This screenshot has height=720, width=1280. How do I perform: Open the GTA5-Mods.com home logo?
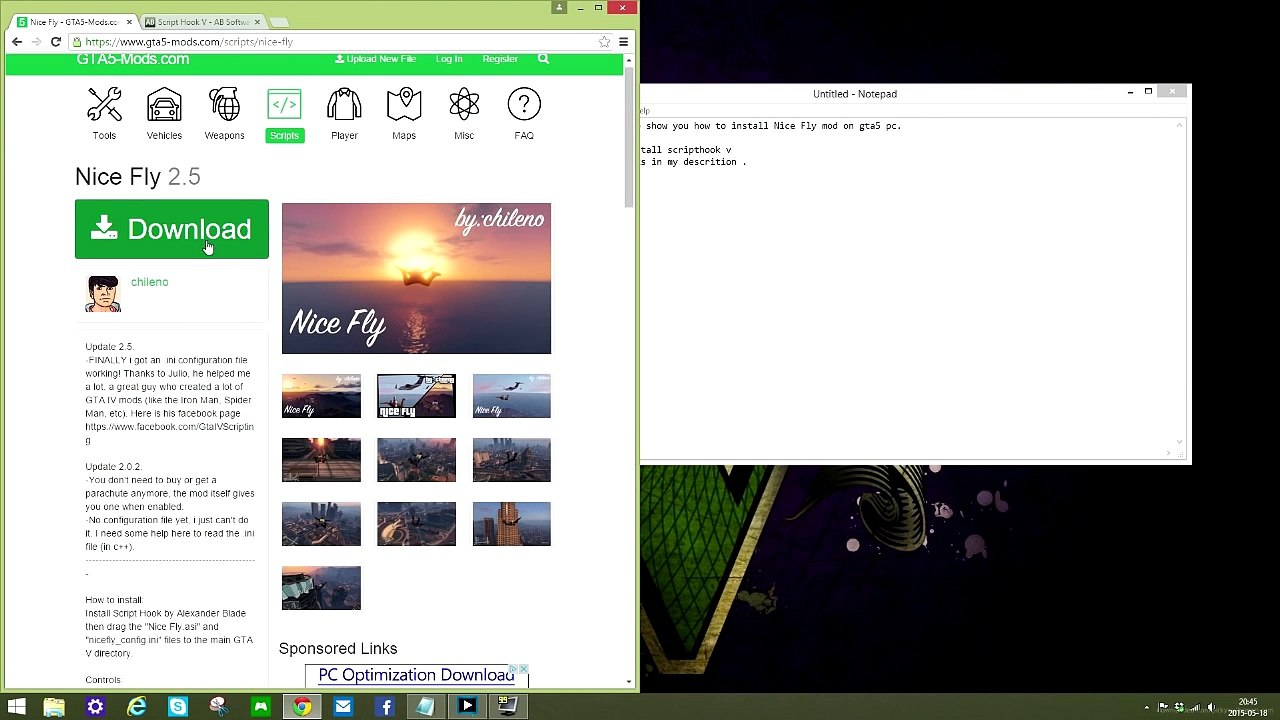point(133,59)
